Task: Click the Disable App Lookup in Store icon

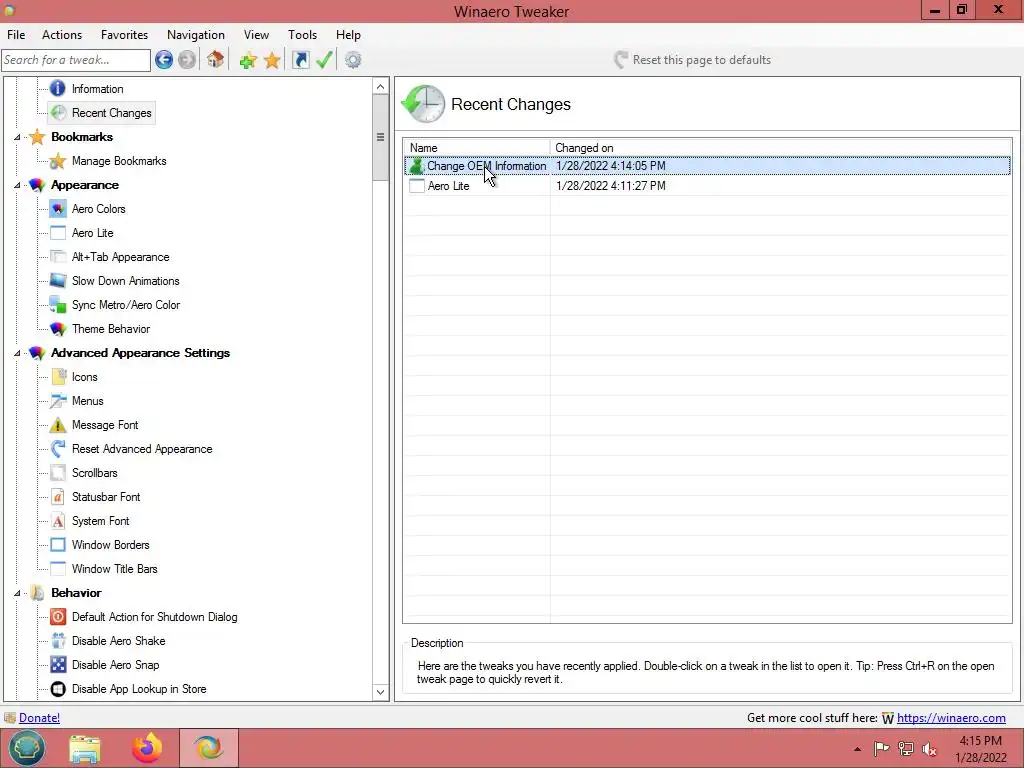Action: [x=57, y=689]
